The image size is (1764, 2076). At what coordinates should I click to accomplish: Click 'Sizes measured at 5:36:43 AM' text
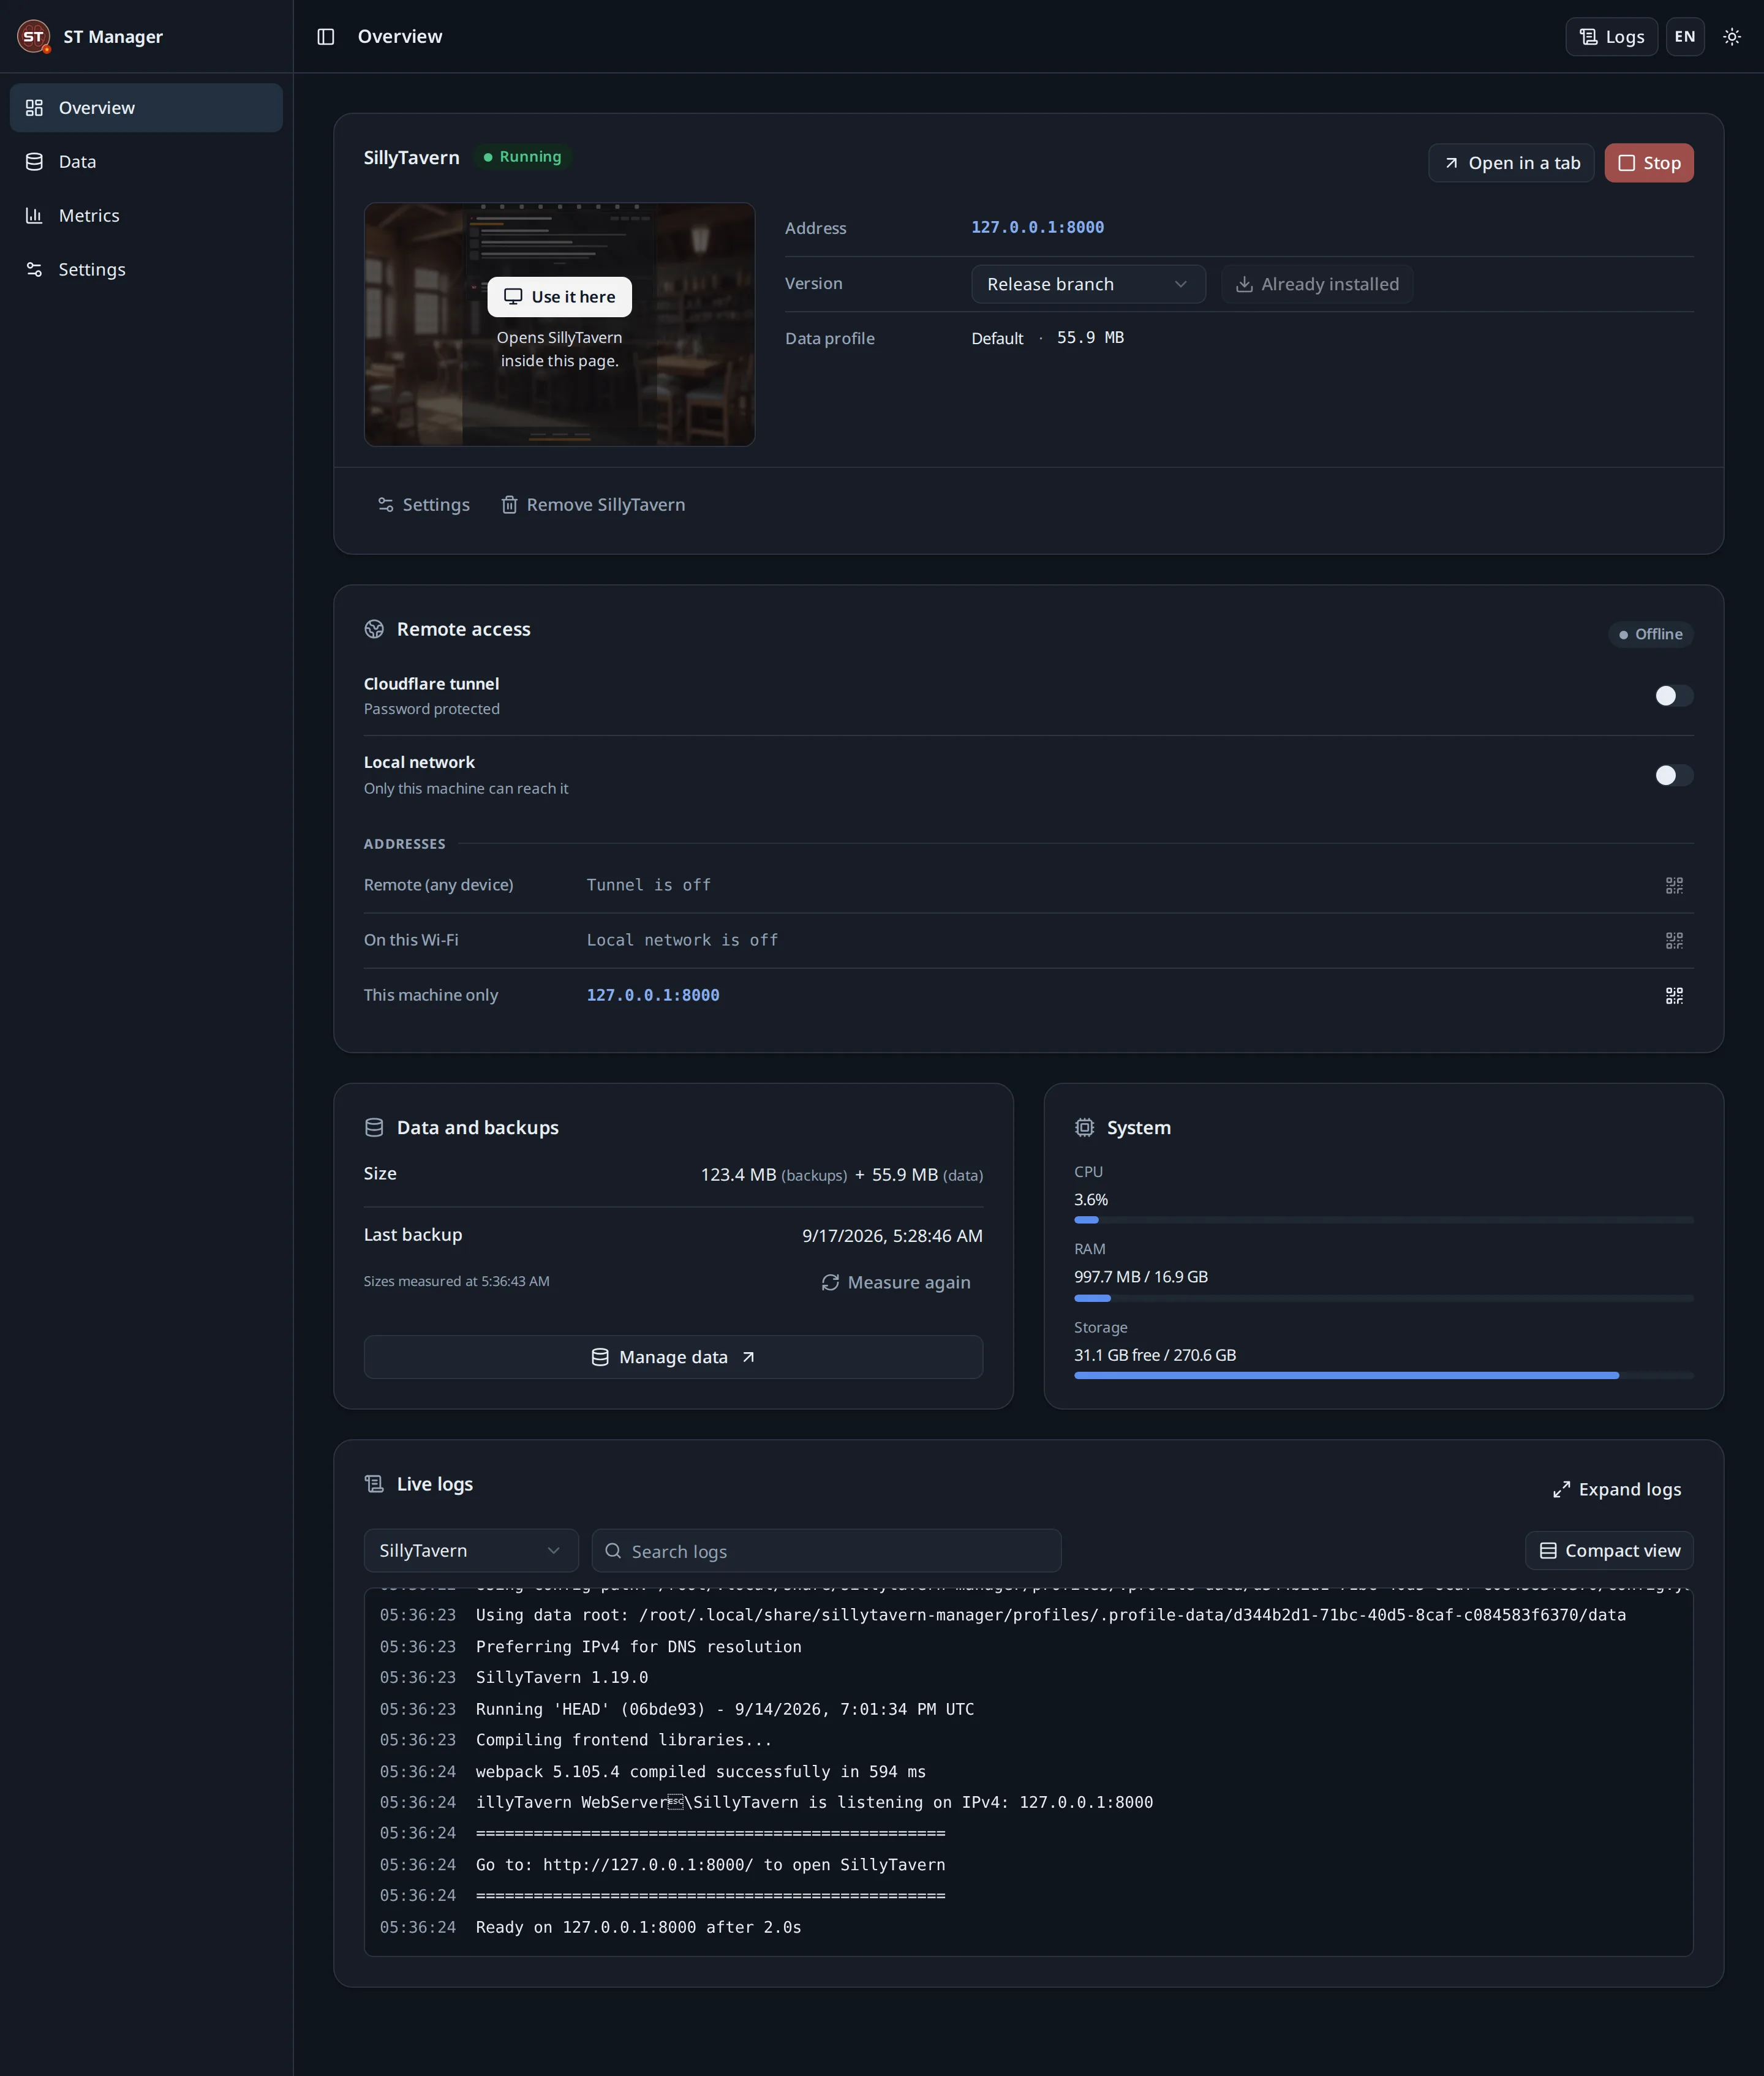click(456, 1282)
